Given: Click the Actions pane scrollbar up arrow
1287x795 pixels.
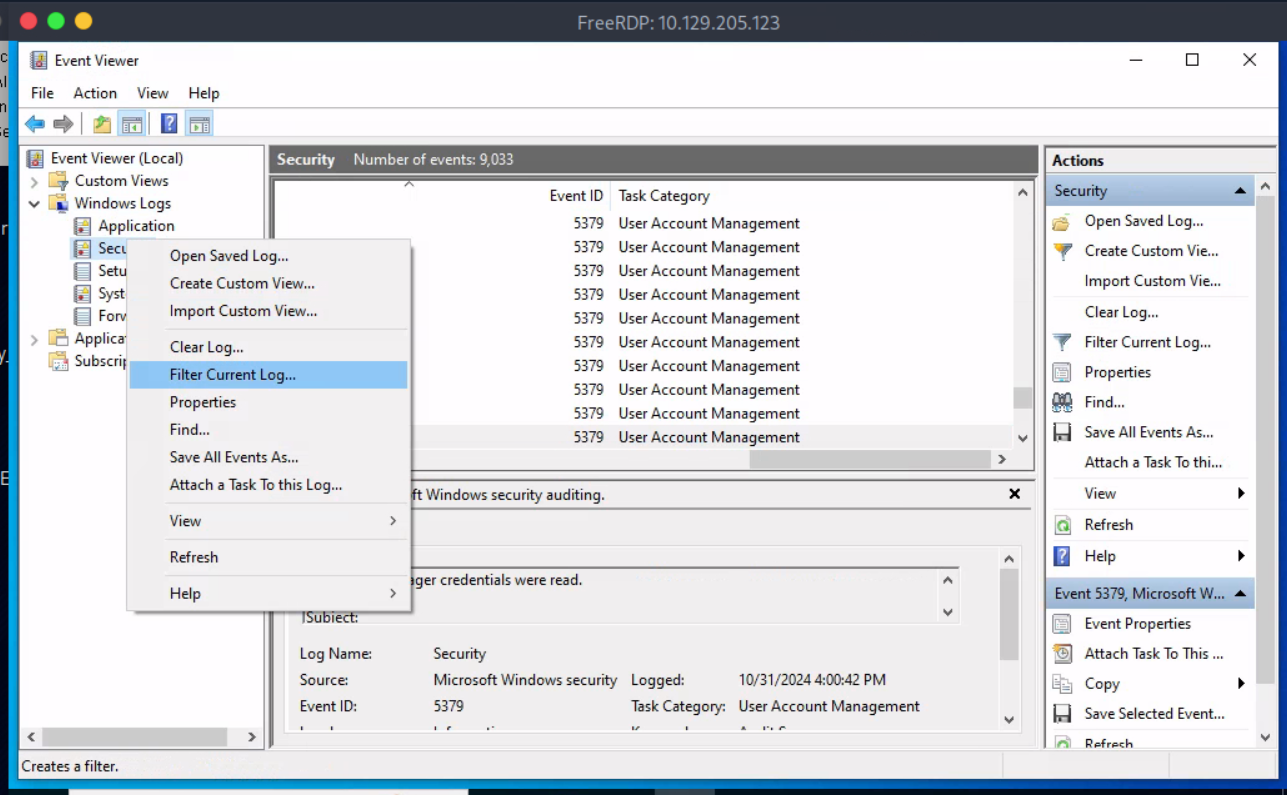Looking at the screenshot, I should pos(1265,187).
